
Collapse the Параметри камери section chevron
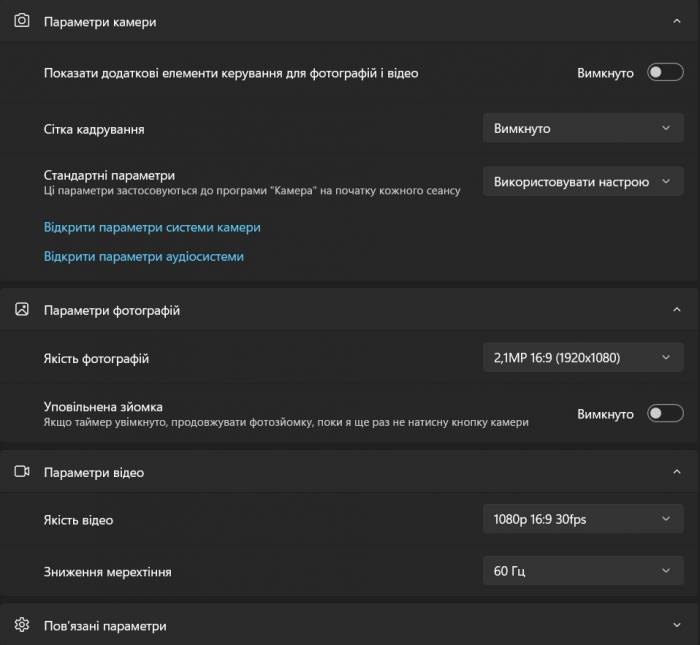tap(677, 21)
